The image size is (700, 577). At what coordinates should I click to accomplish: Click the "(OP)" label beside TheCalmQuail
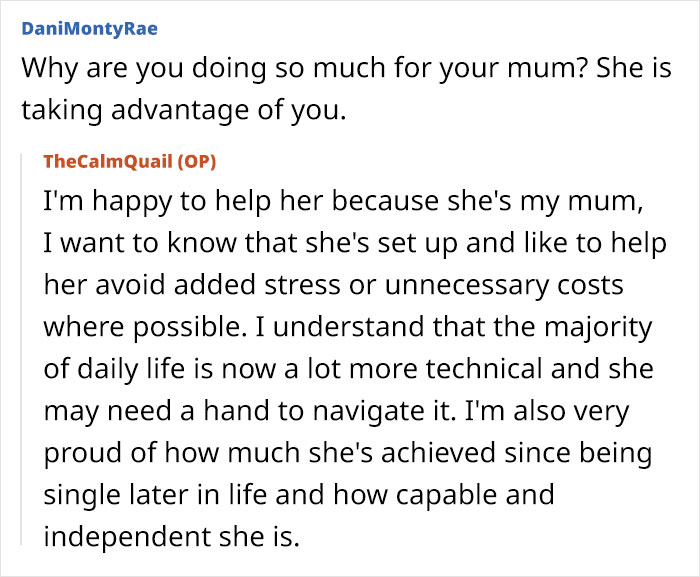pyautogui.click(x=198, y=162)
